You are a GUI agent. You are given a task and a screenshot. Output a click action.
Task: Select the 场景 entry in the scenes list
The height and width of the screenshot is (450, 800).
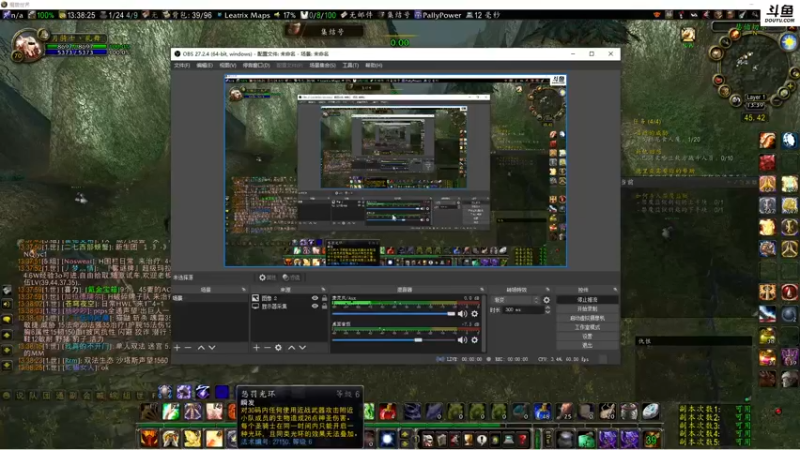pos(210,298)
